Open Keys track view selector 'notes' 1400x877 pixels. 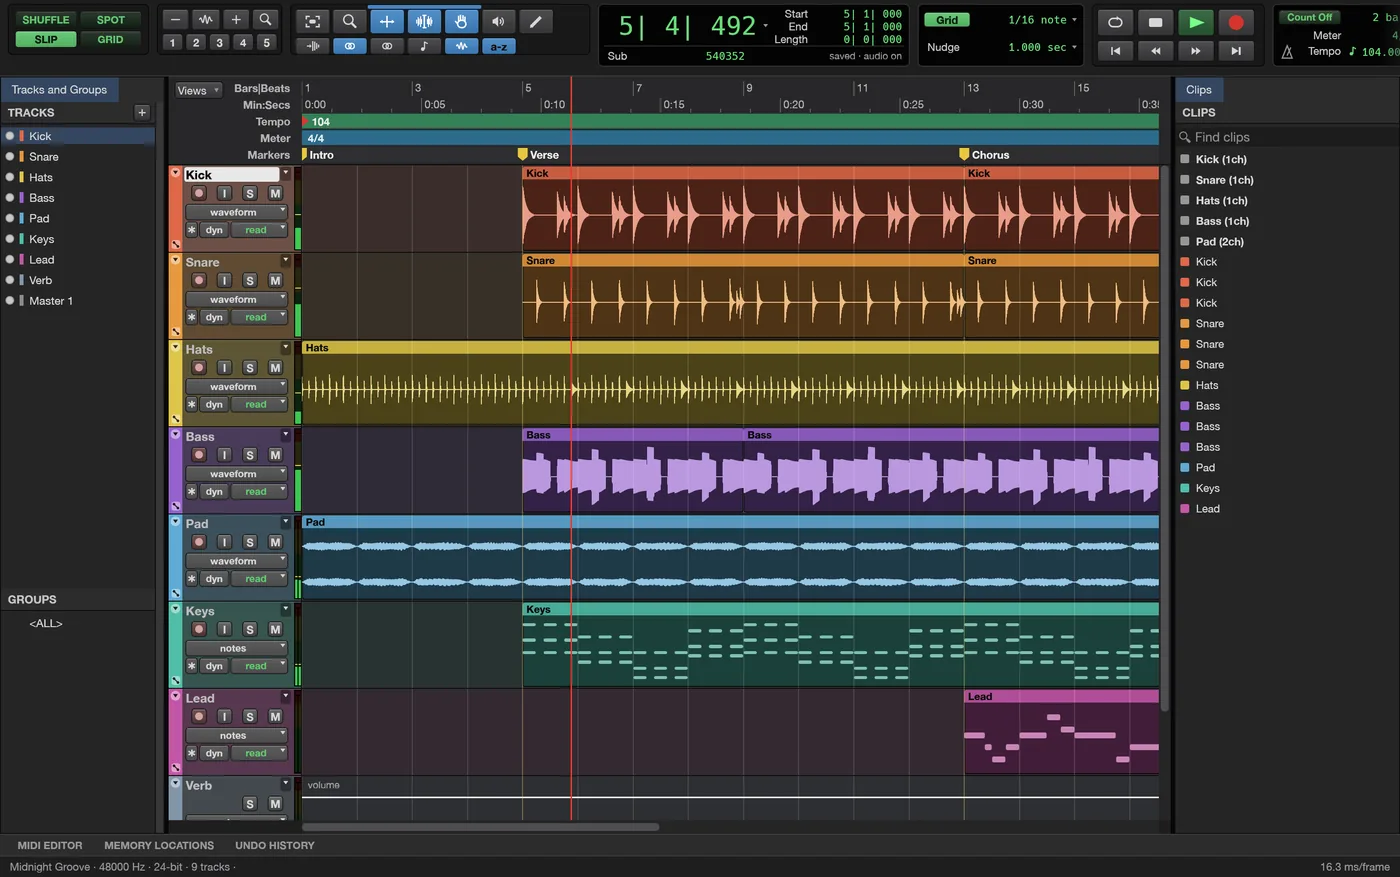(236, 648)
